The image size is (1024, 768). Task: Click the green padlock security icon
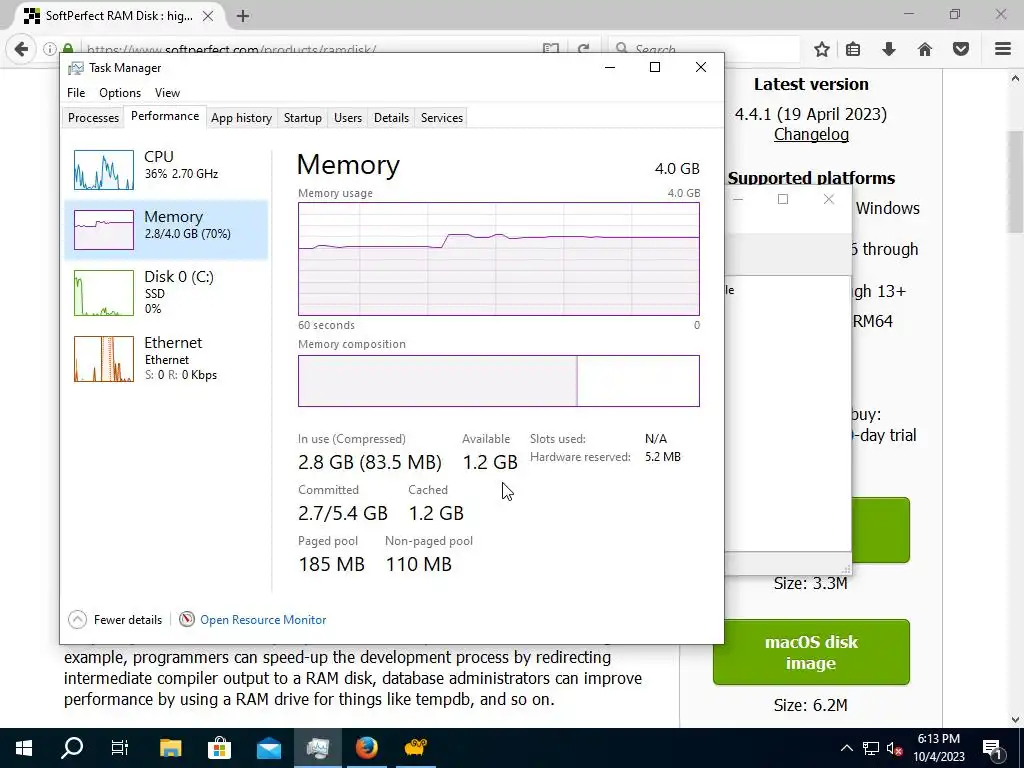(67, 49)
